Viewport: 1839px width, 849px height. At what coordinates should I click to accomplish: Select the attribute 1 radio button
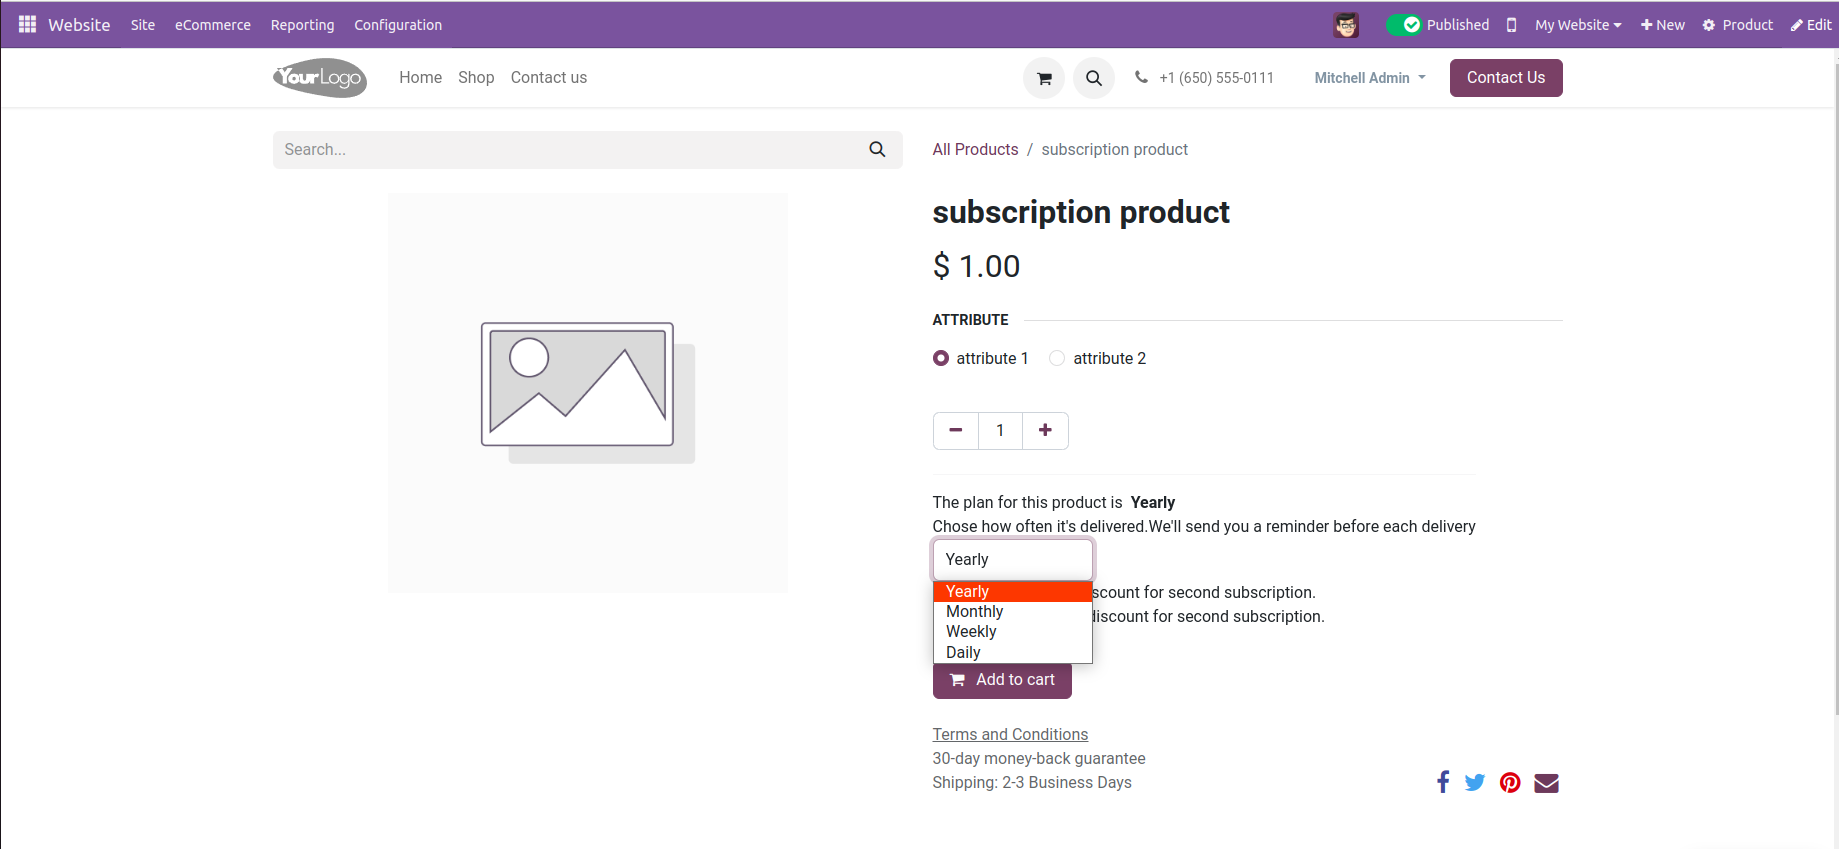[x=941, y=358]
